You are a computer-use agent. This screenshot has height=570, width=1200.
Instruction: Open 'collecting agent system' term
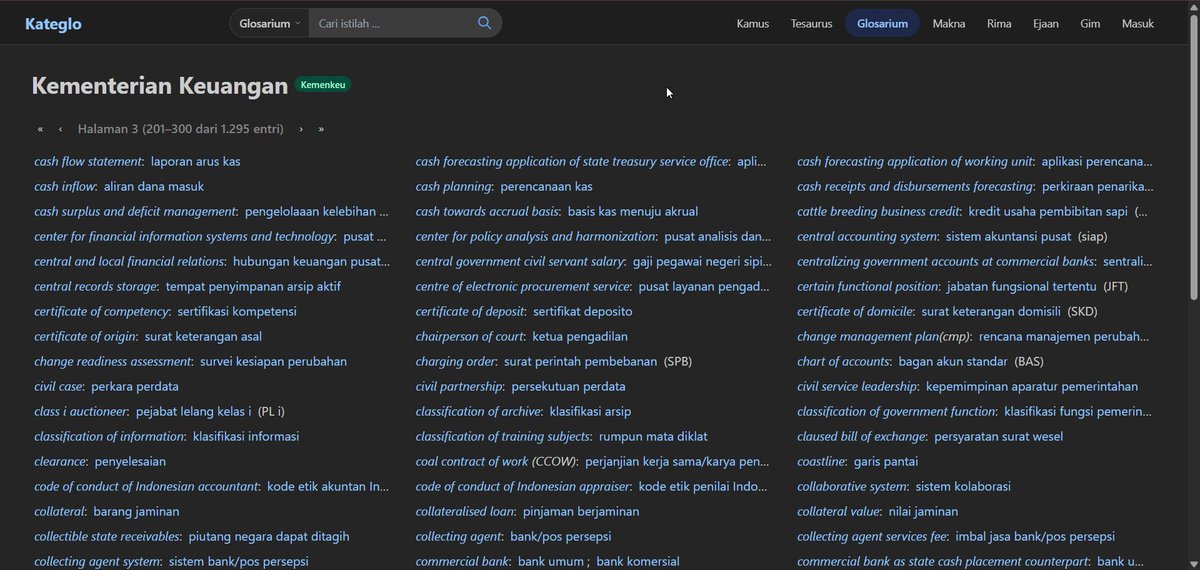(x=97, y=561)
